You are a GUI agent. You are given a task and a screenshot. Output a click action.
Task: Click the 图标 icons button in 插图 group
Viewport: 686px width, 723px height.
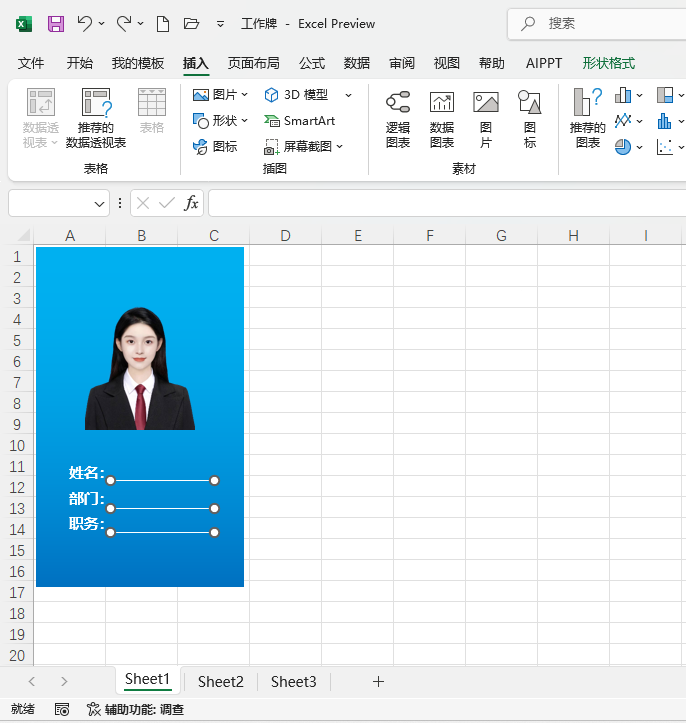[215, 146]
